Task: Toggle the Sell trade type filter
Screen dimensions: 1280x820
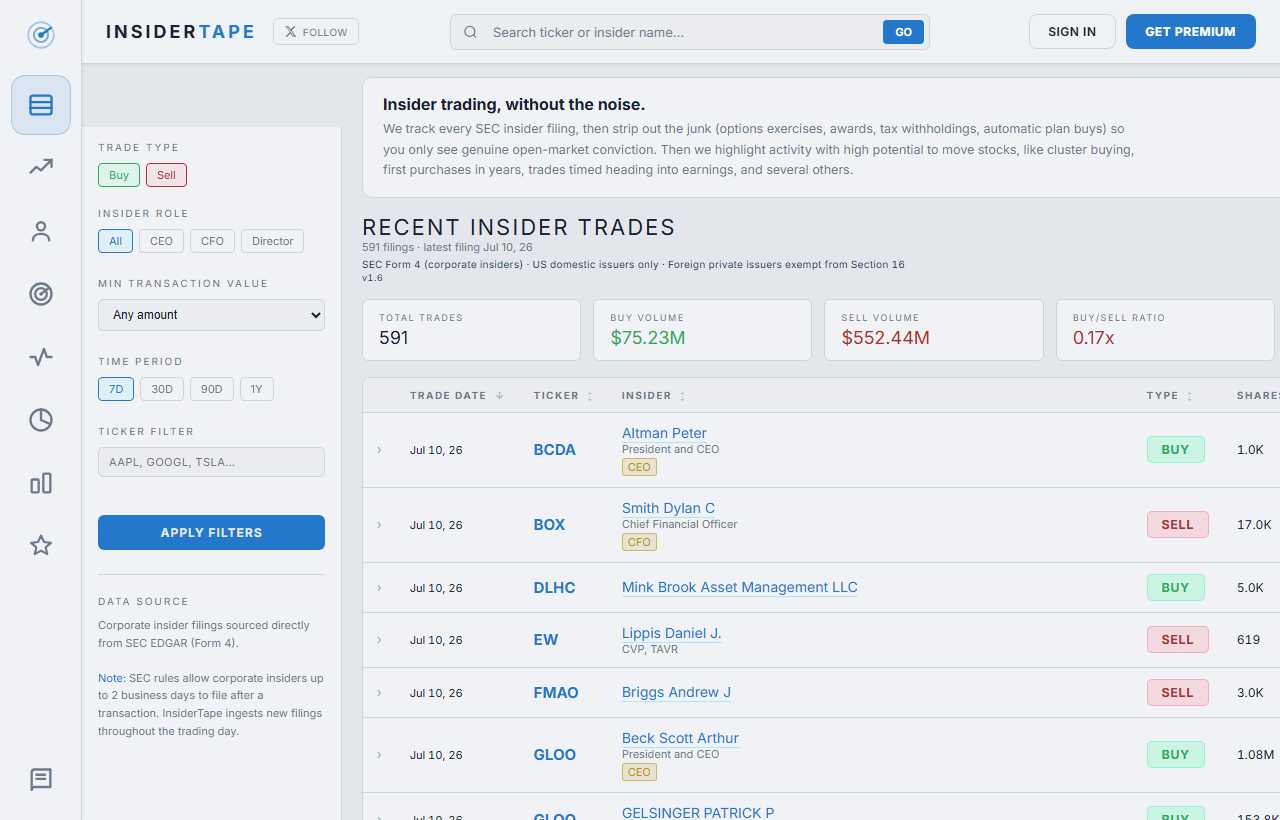Action: (x=166, y=175)
